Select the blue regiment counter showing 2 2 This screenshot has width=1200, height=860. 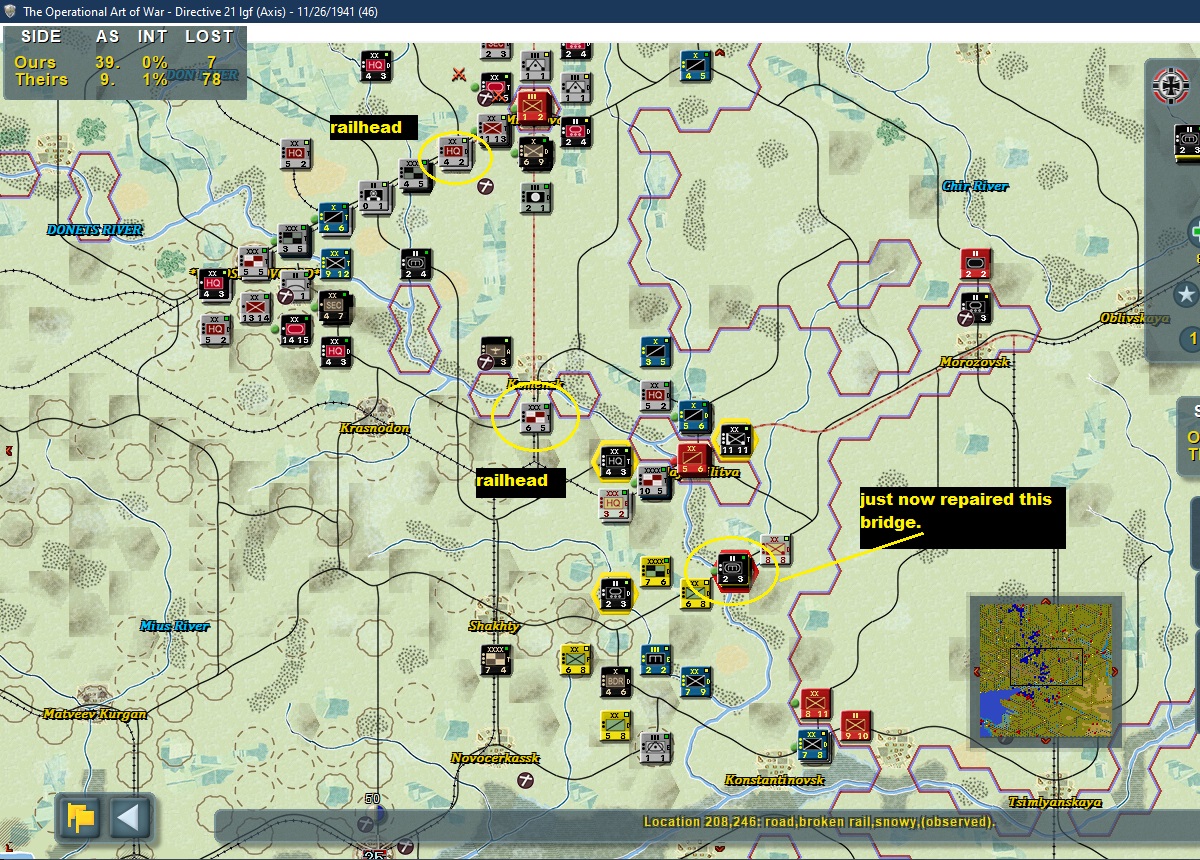coord(655,659)
